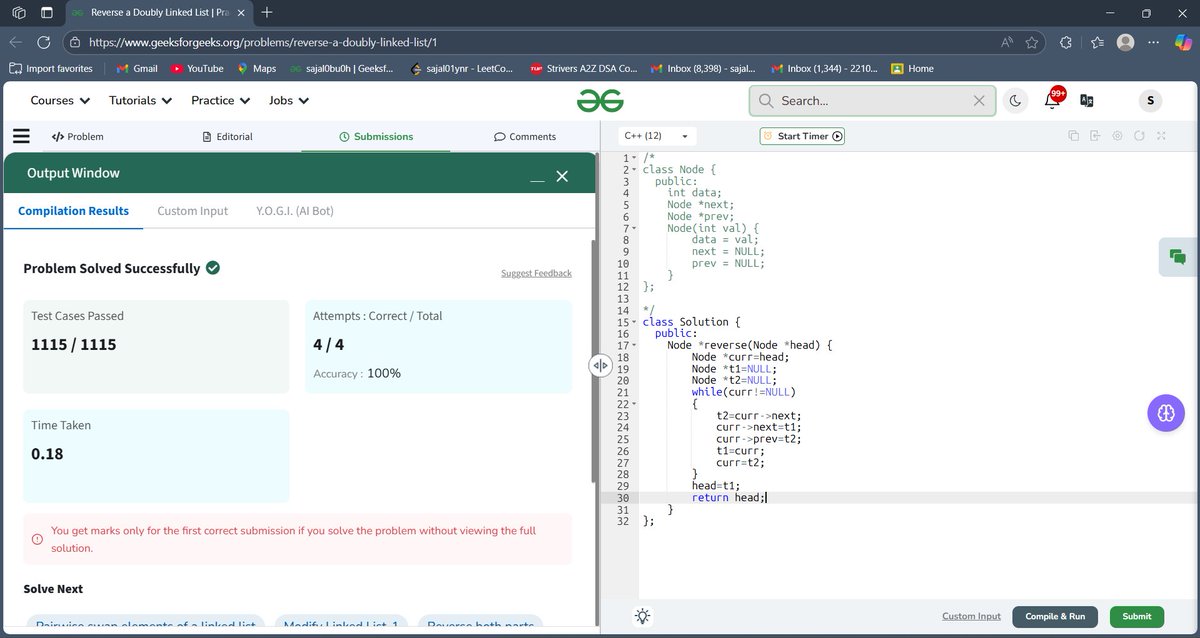Collapse the class Solution fold at line 15
The height and width of the screenshot is (638, 1200).
tap(634, 323)
